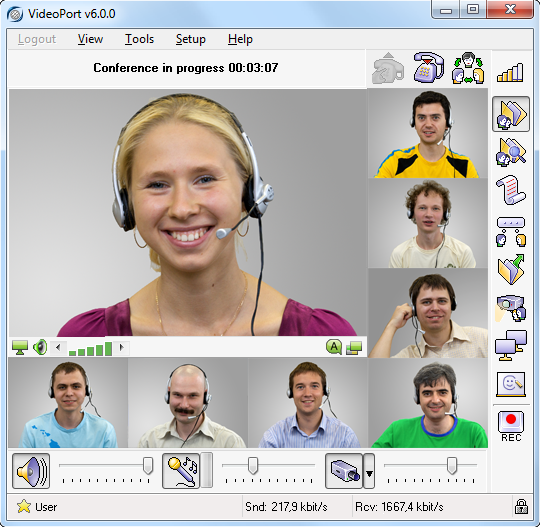Click the microphone level meter bar
The height and width of the screenshot is (527, 540).
click(x=207, y=470)
